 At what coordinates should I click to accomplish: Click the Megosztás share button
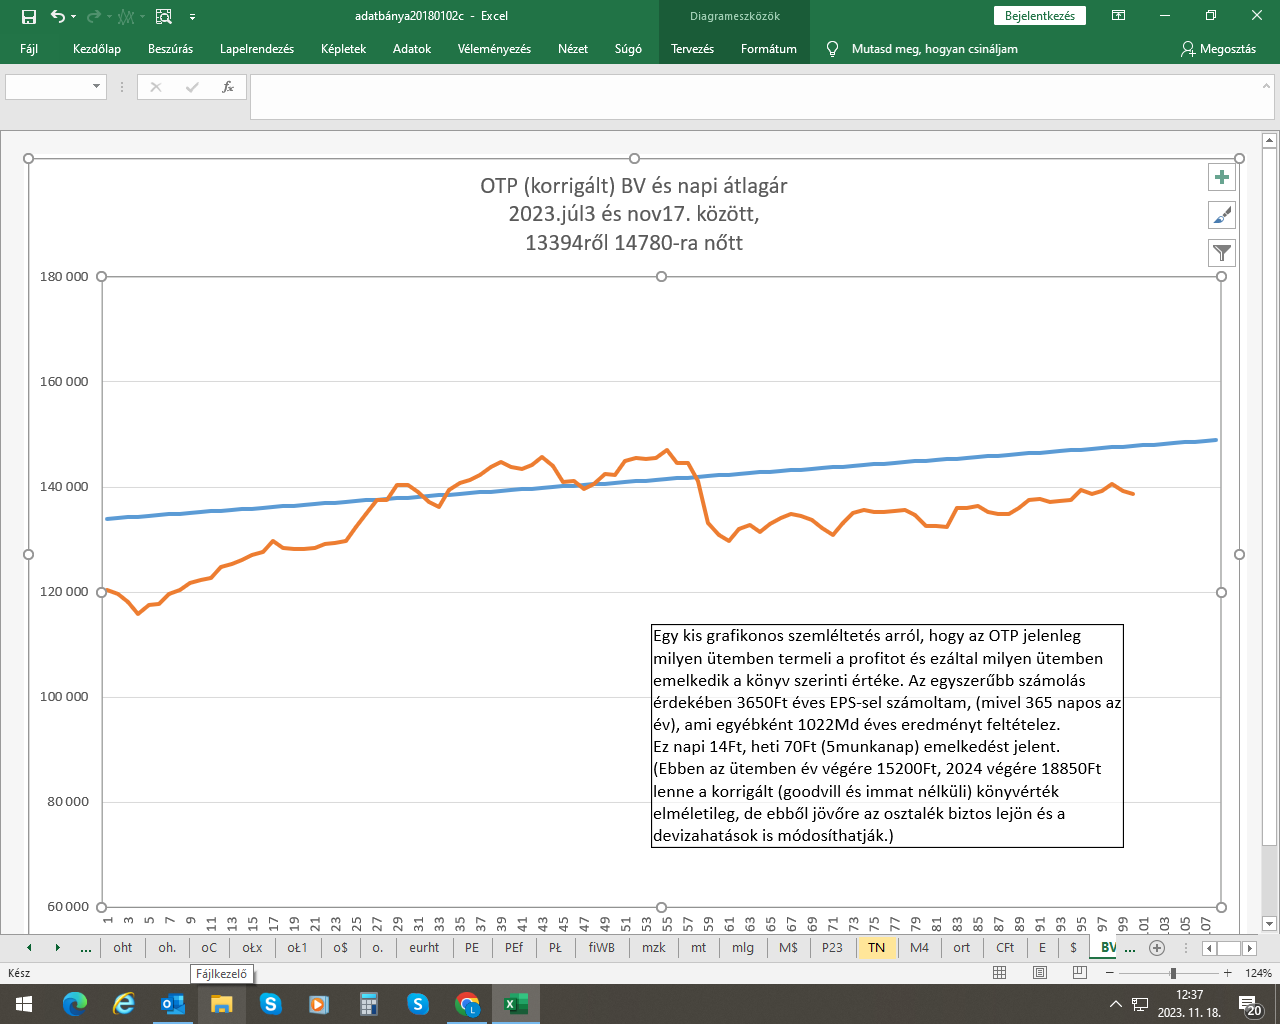tap(1218, 49)
